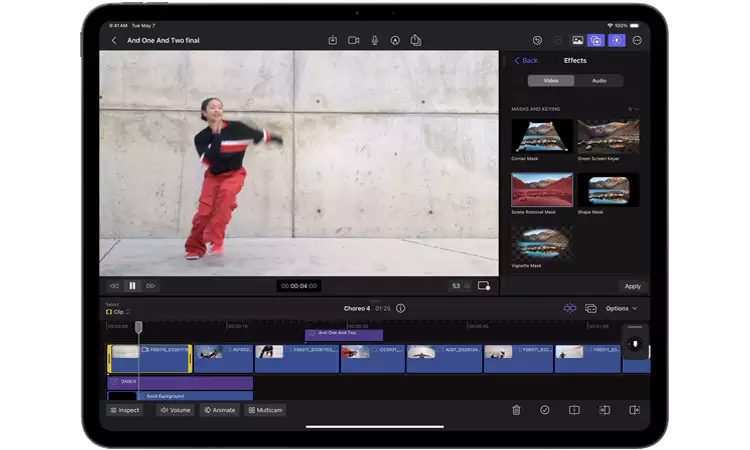This screenshot has width=750, height=450.
Task: Click the And One And Two final title
Action: pos(163,41)
